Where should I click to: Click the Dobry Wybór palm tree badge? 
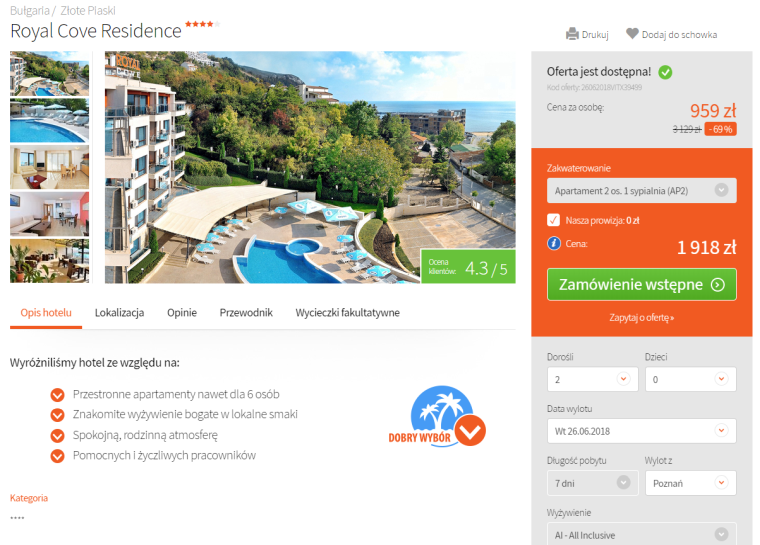(x=437, y=416)
